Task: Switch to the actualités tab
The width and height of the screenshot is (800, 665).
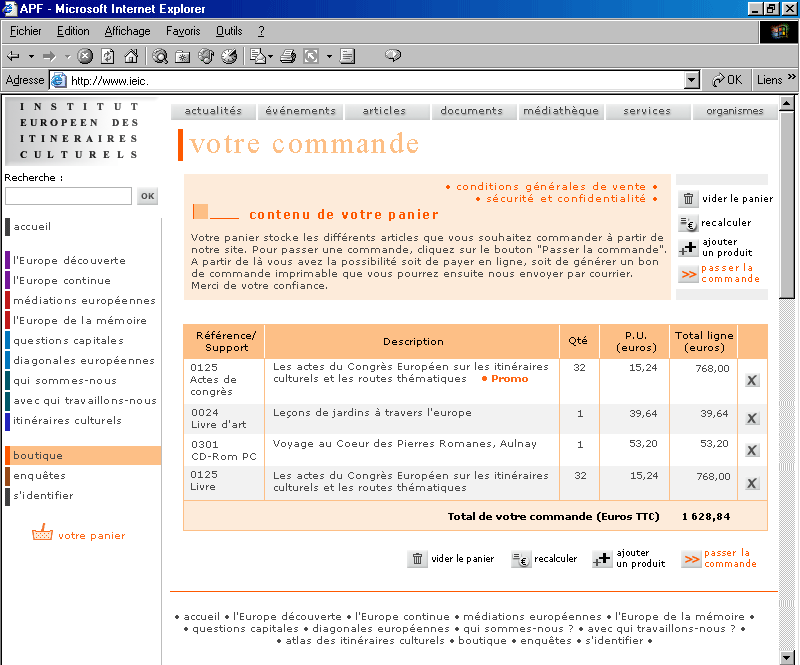Action: tap(213, 111)
